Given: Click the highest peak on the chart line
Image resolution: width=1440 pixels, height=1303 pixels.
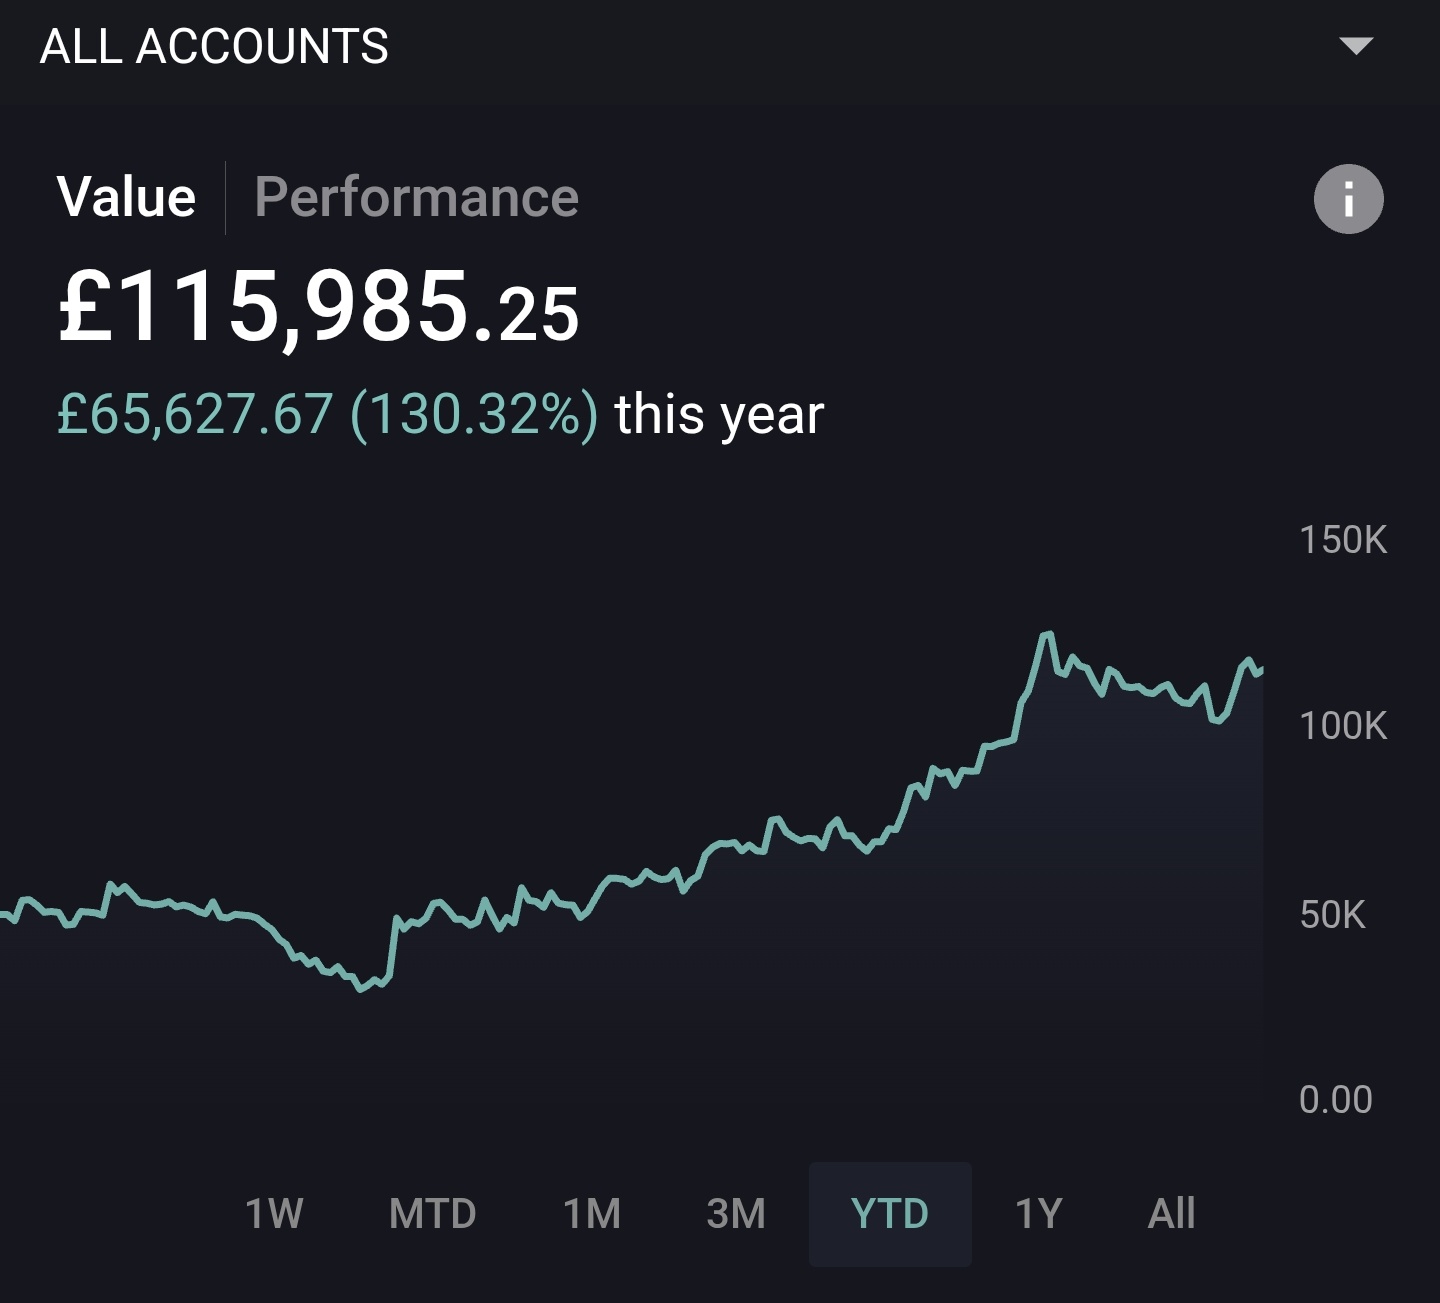Looking at the screenshot, I should [x=1047, y=634].
